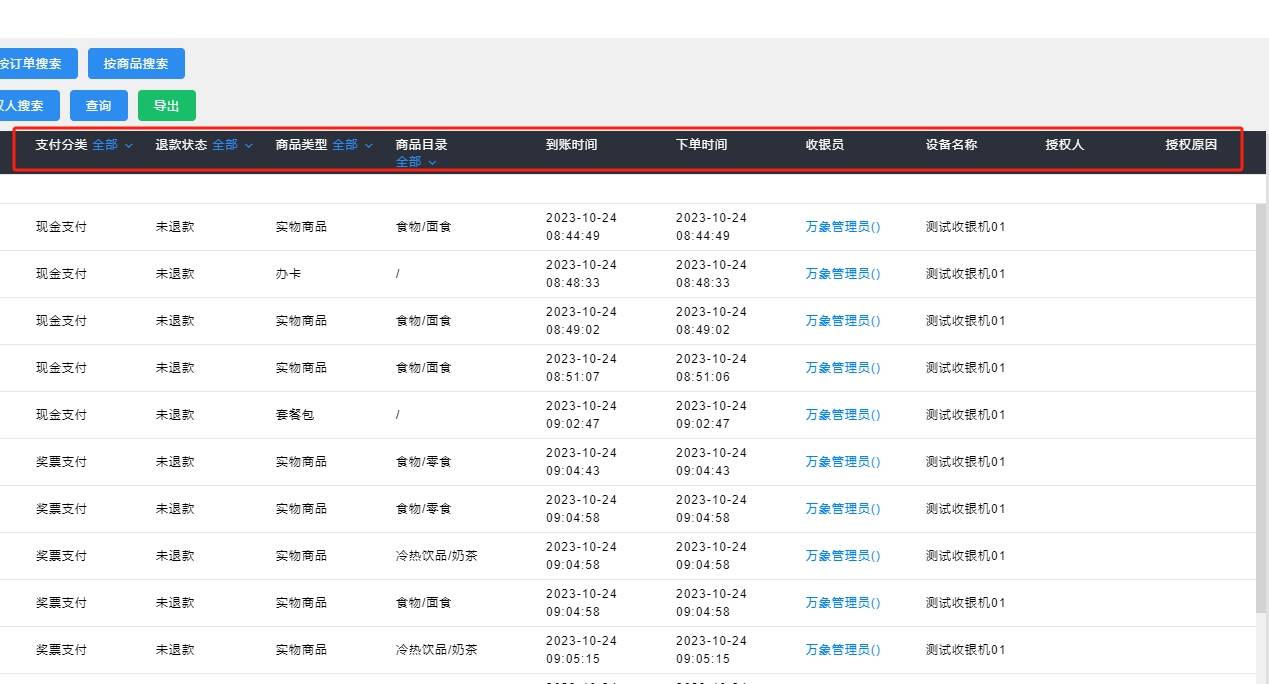Viewport: 1269px width, 684px height.
Task: Click 未退款 status in the 08:51:07 row
Action: (x=175, y=368)
